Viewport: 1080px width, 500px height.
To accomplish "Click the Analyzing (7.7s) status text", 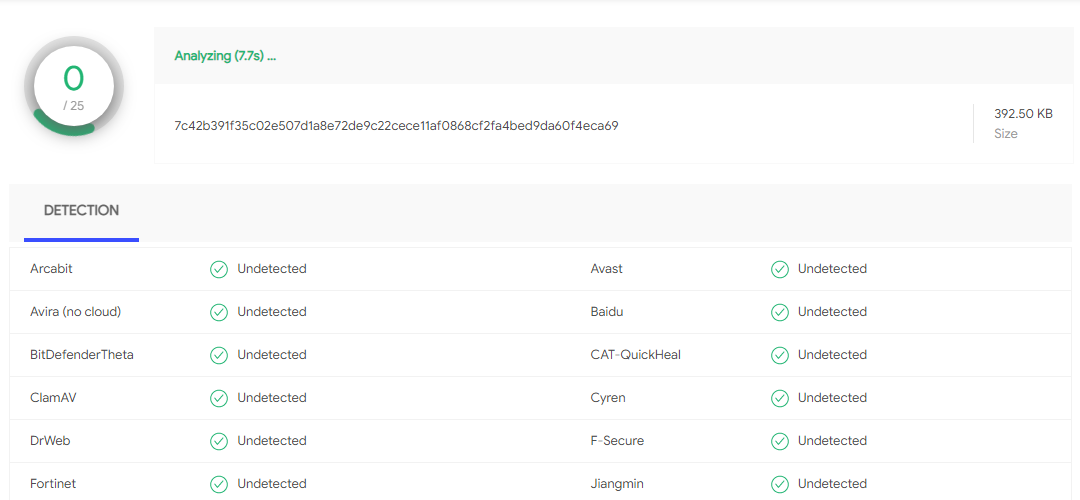I will coord(225,56).
